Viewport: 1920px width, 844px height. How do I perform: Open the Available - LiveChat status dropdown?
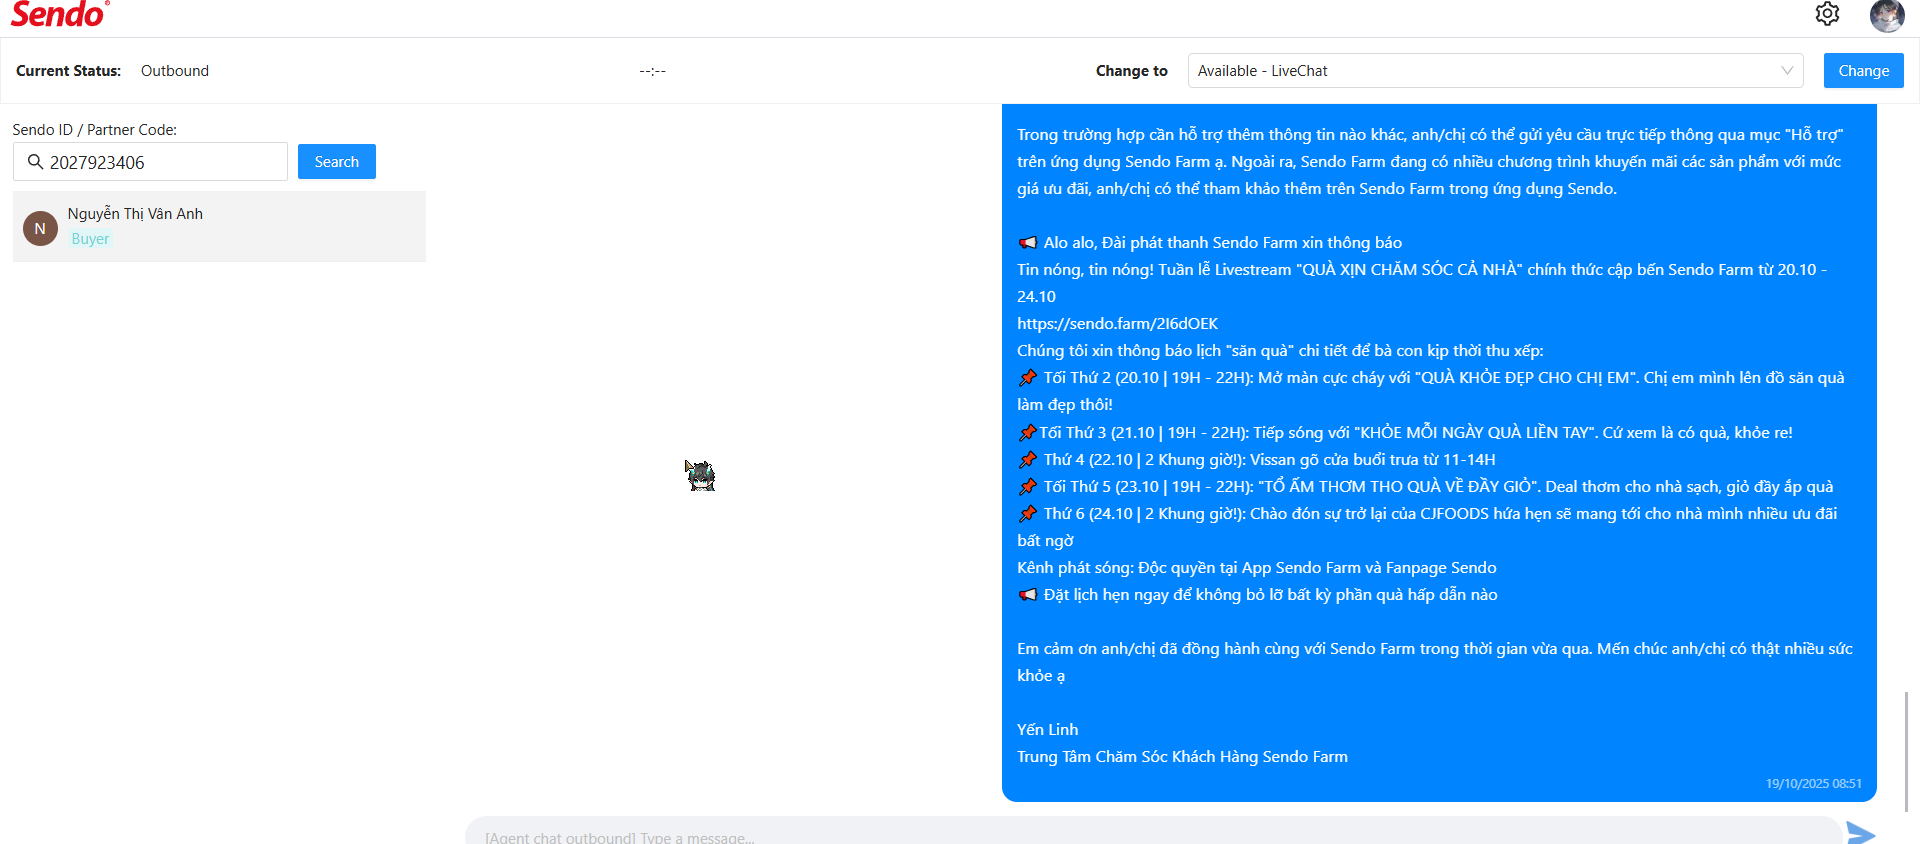[x=1495, y=71]
